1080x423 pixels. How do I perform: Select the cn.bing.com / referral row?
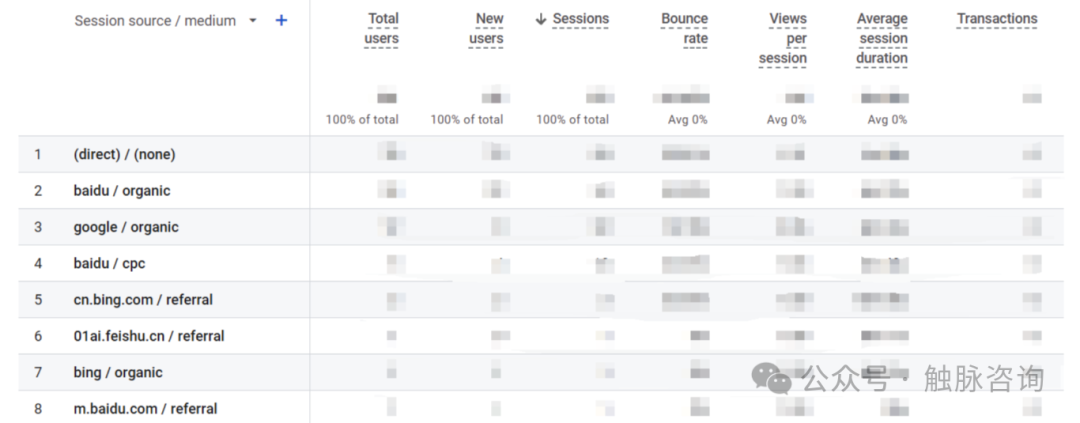[143, 299]
